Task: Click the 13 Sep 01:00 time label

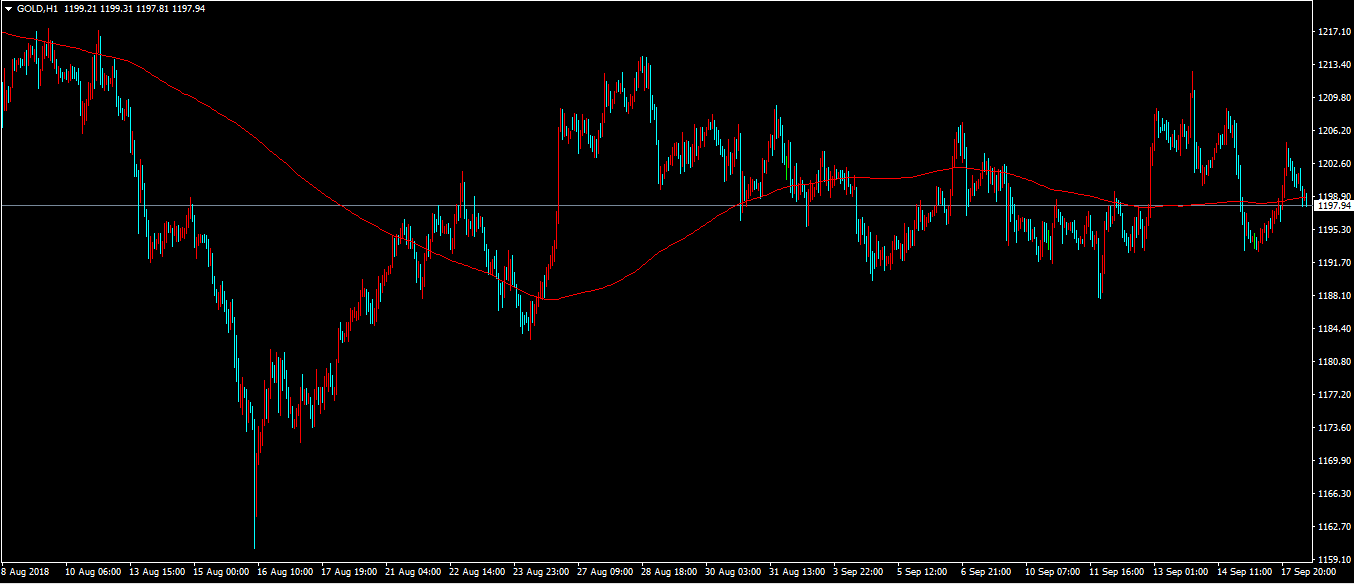Action: tap(1181, 573)
